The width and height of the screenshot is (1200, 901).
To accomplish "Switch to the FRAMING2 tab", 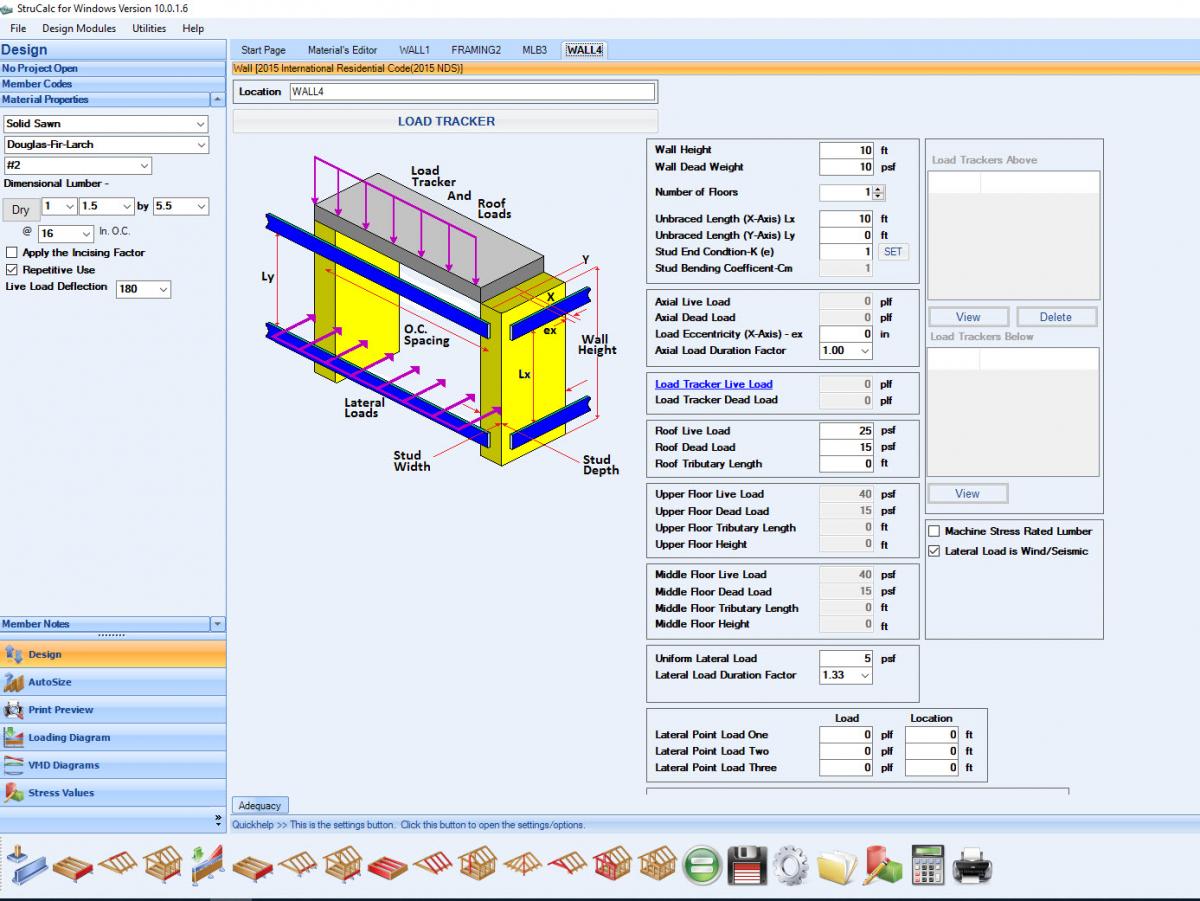I will pyautogui.click(x=476, y=50).
